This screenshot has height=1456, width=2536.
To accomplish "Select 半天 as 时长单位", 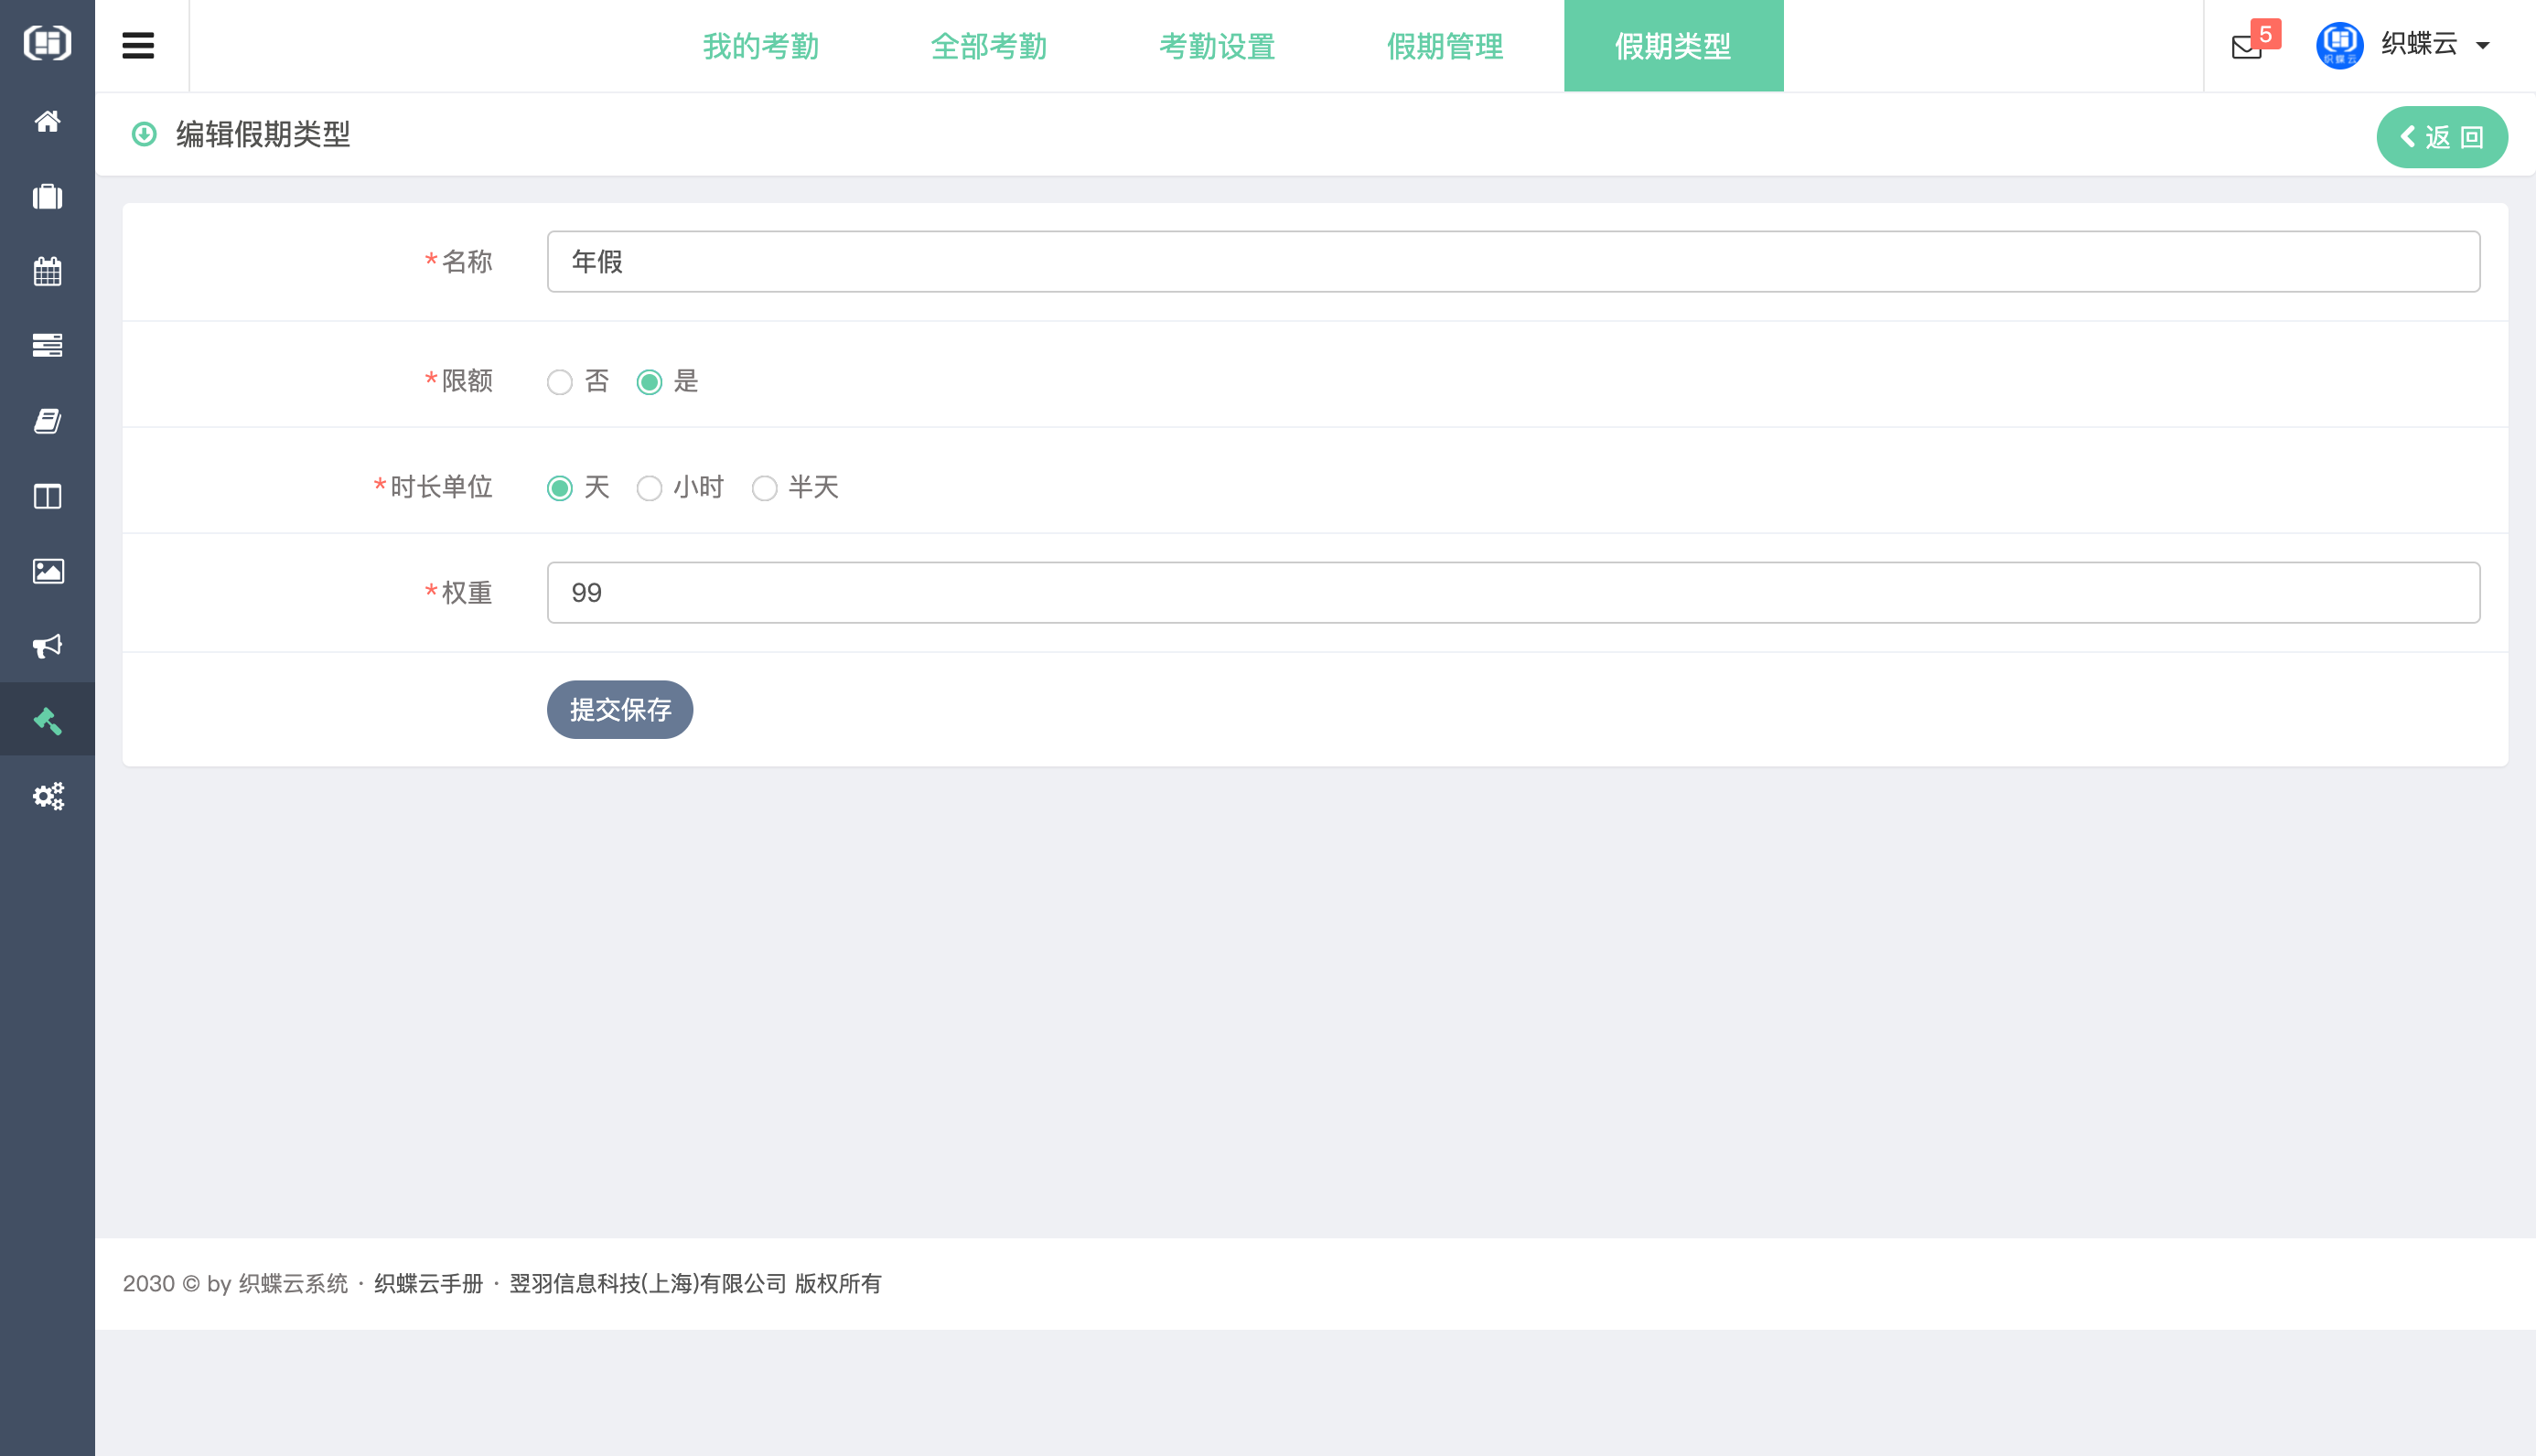I will pyautogui.click(x=765, y=488).
